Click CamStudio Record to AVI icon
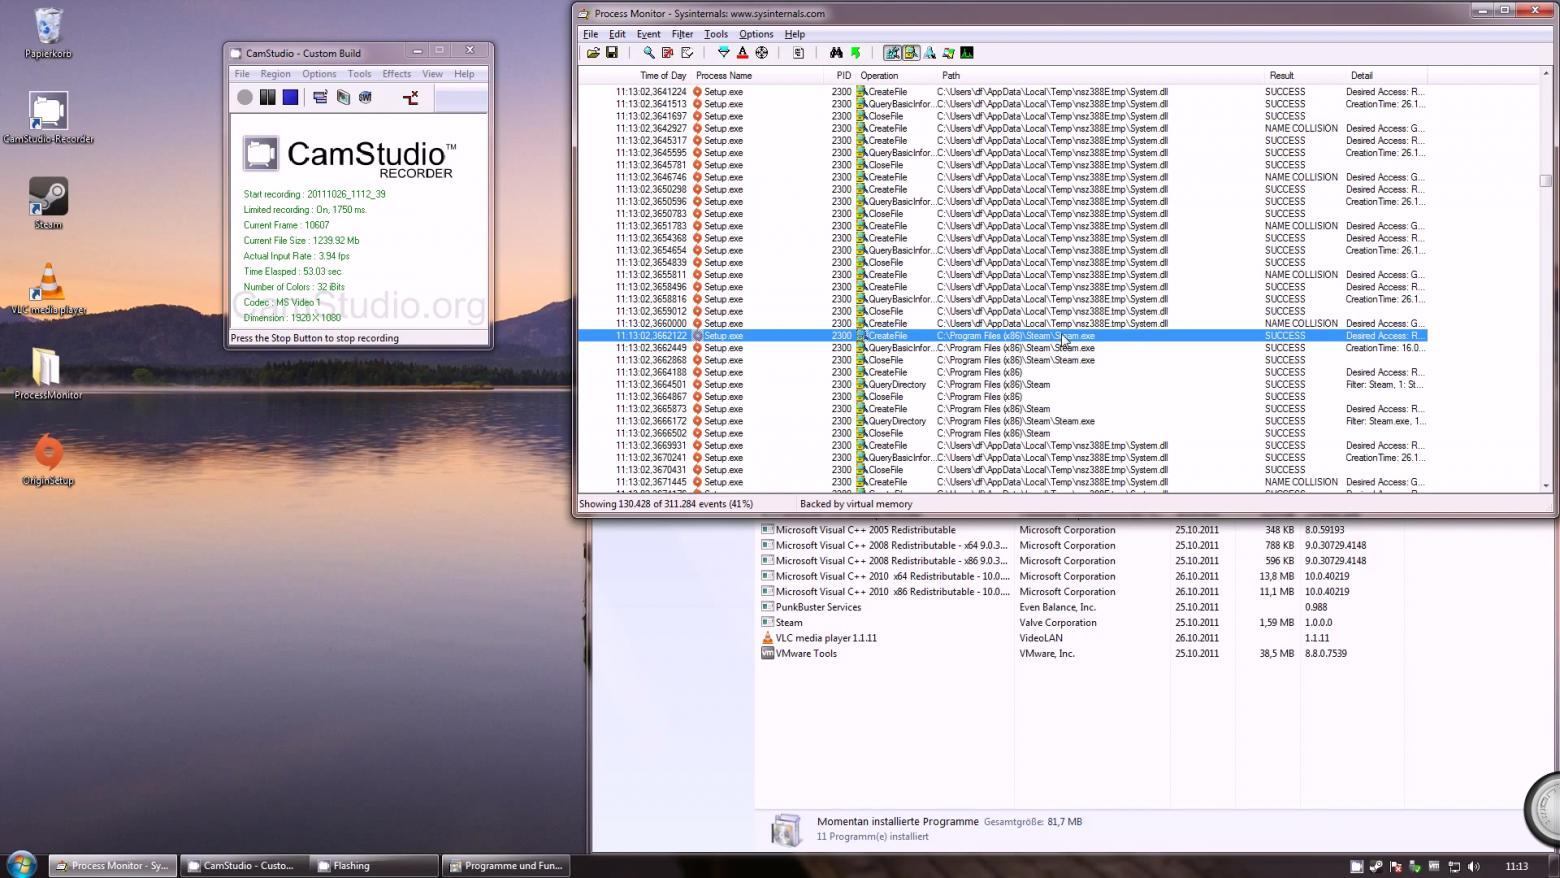1560x878 pixels. pos(343,97)
